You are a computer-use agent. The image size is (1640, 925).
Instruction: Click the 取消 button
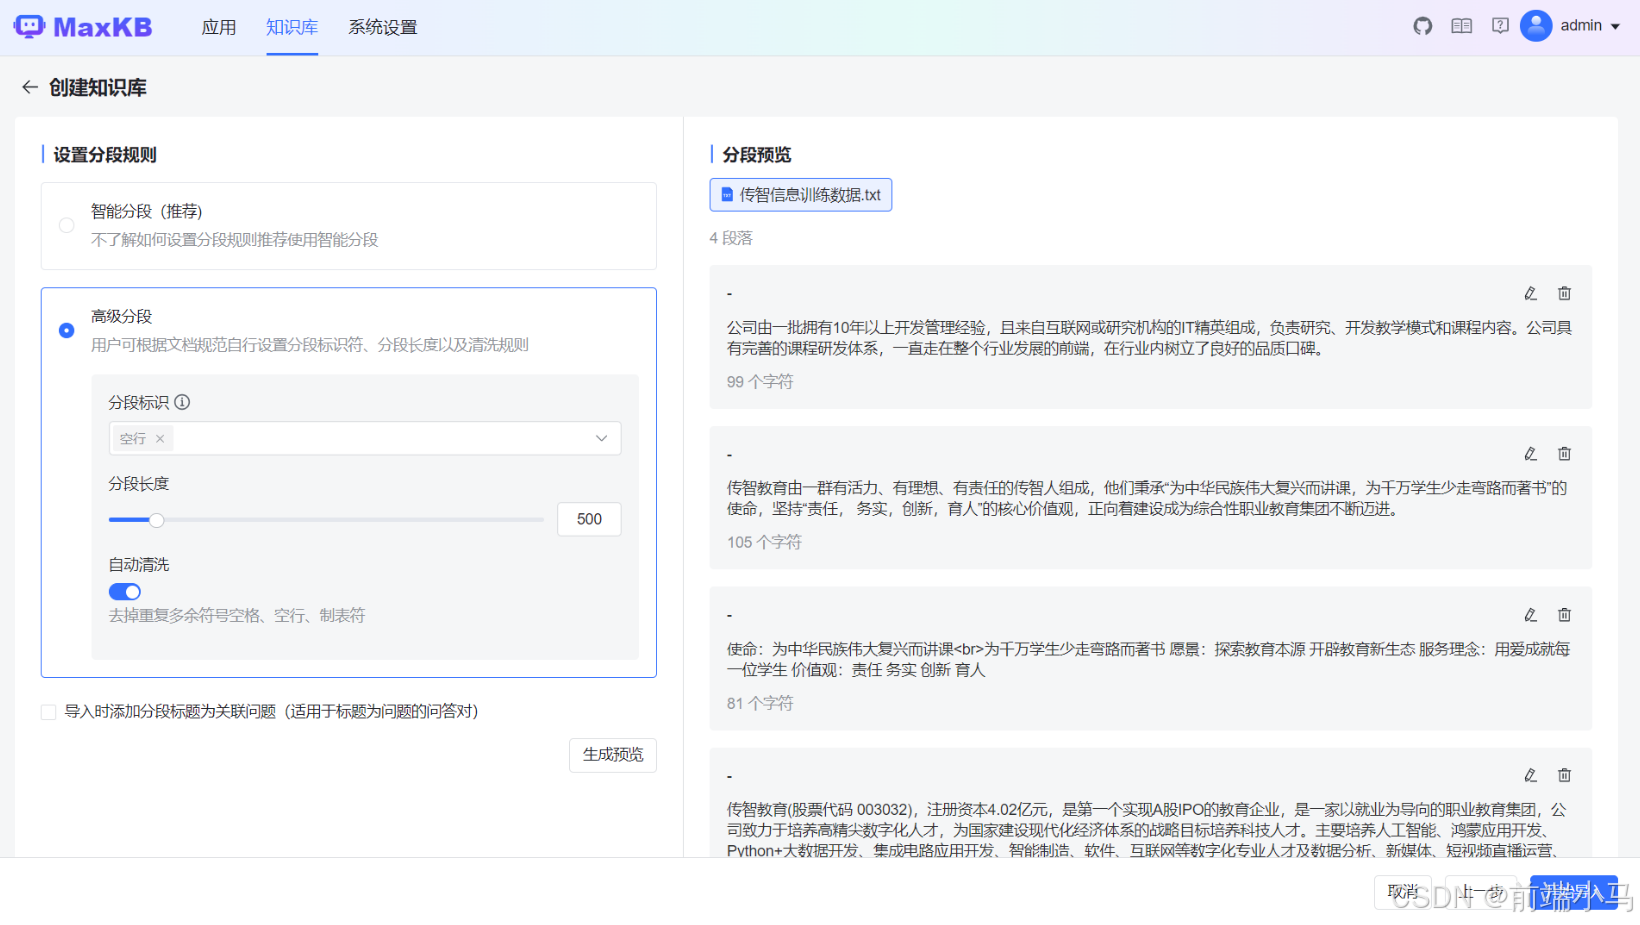1403,892
